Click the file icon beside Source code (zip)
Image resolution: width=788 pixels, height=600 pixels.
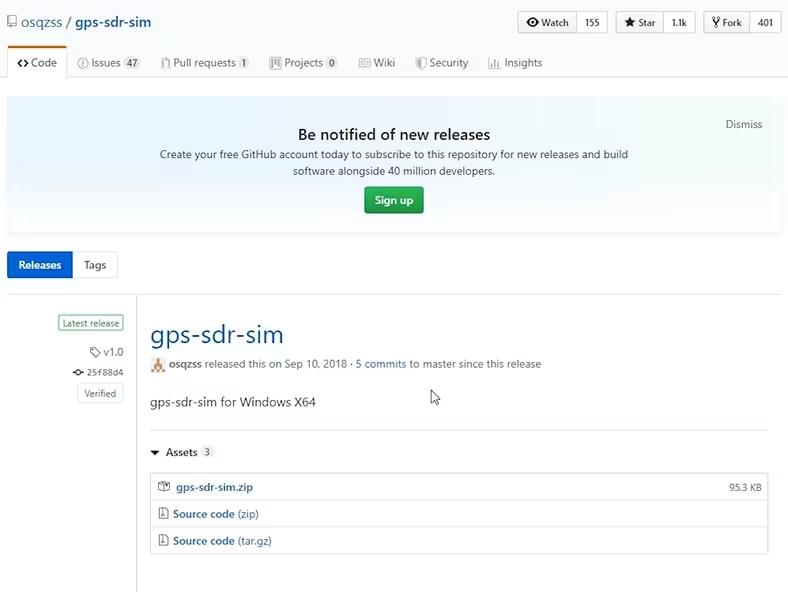tap(163, 513)
